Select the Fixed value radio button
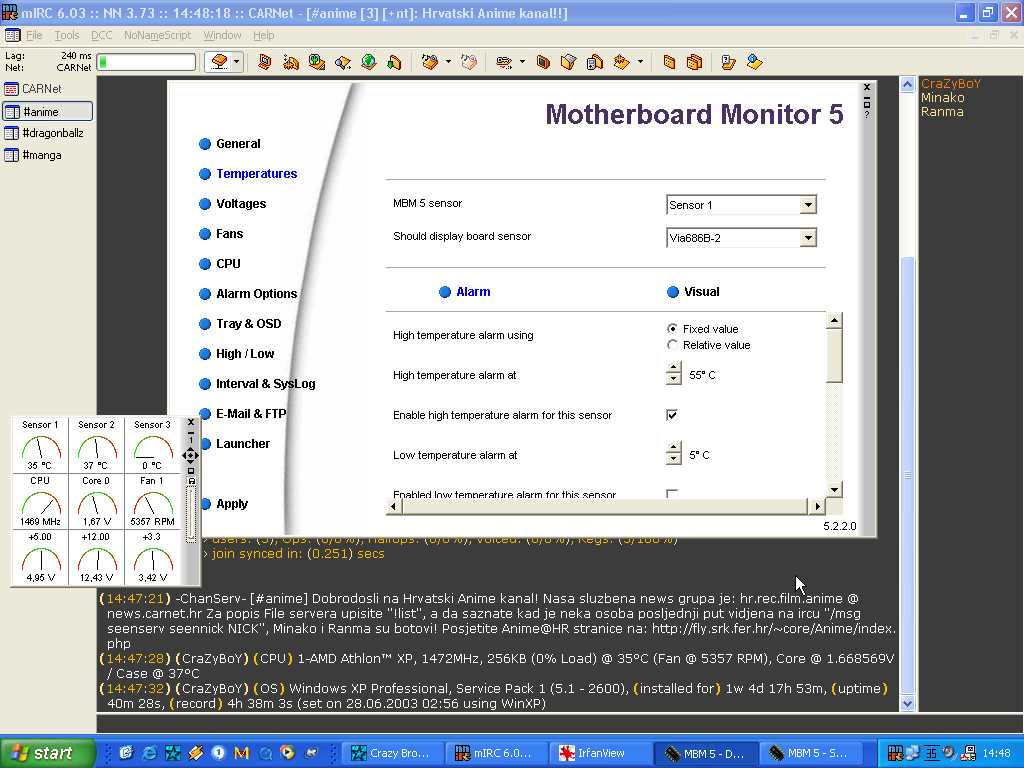 click(x=672, y=329)
